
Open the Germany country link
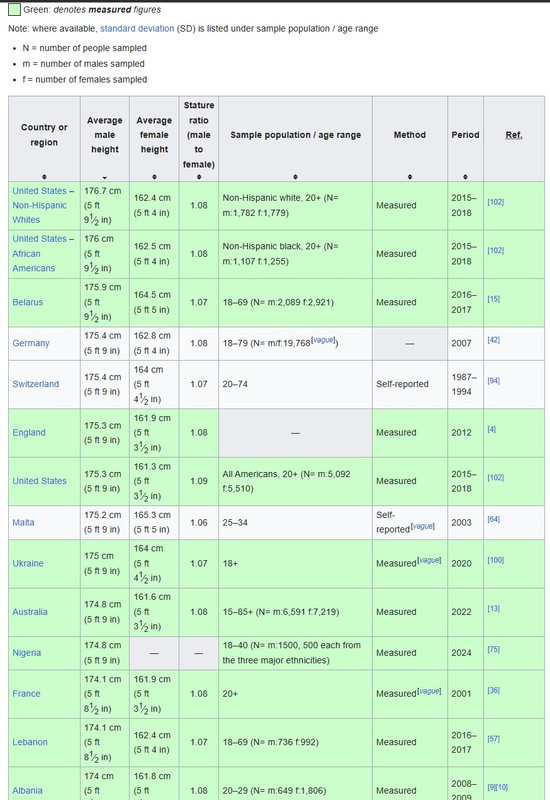(x=31, y=343)
